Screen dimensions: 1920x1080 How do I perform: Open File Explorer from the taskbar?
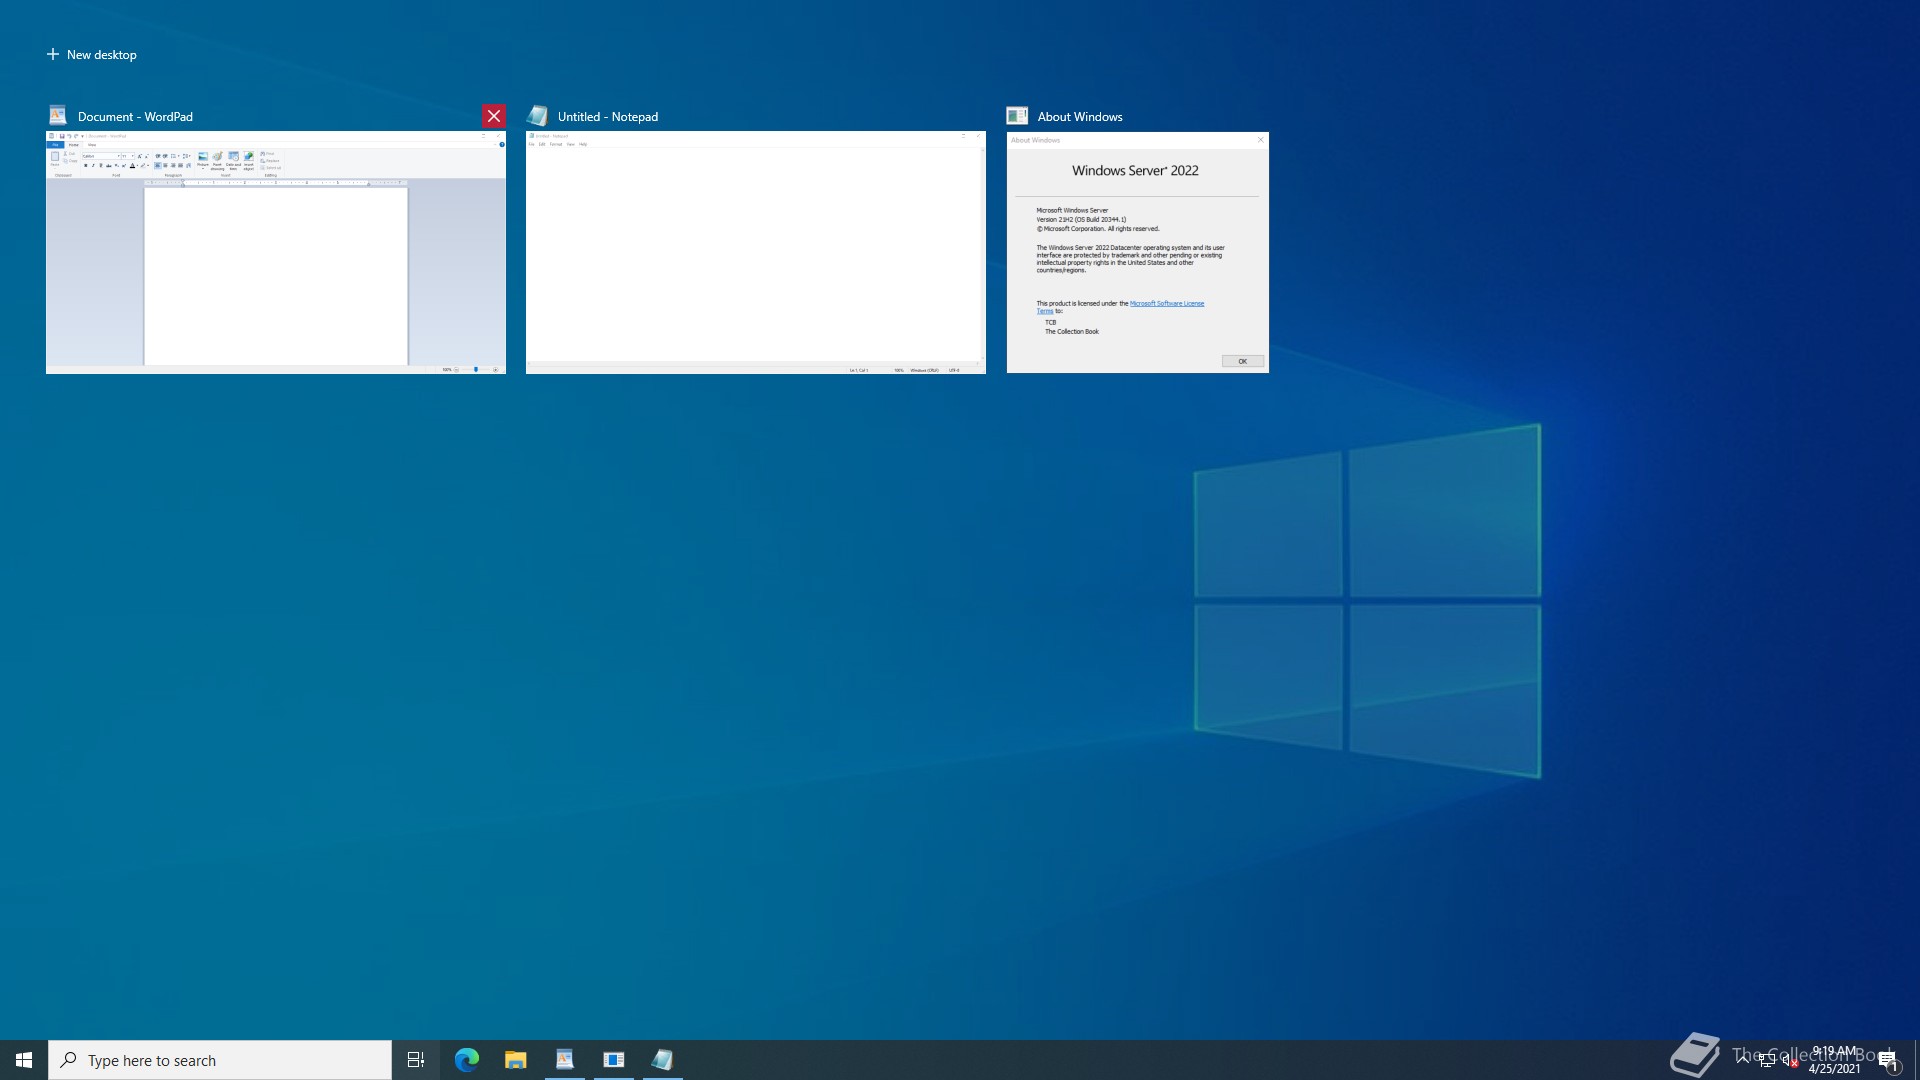(516, 1060)
